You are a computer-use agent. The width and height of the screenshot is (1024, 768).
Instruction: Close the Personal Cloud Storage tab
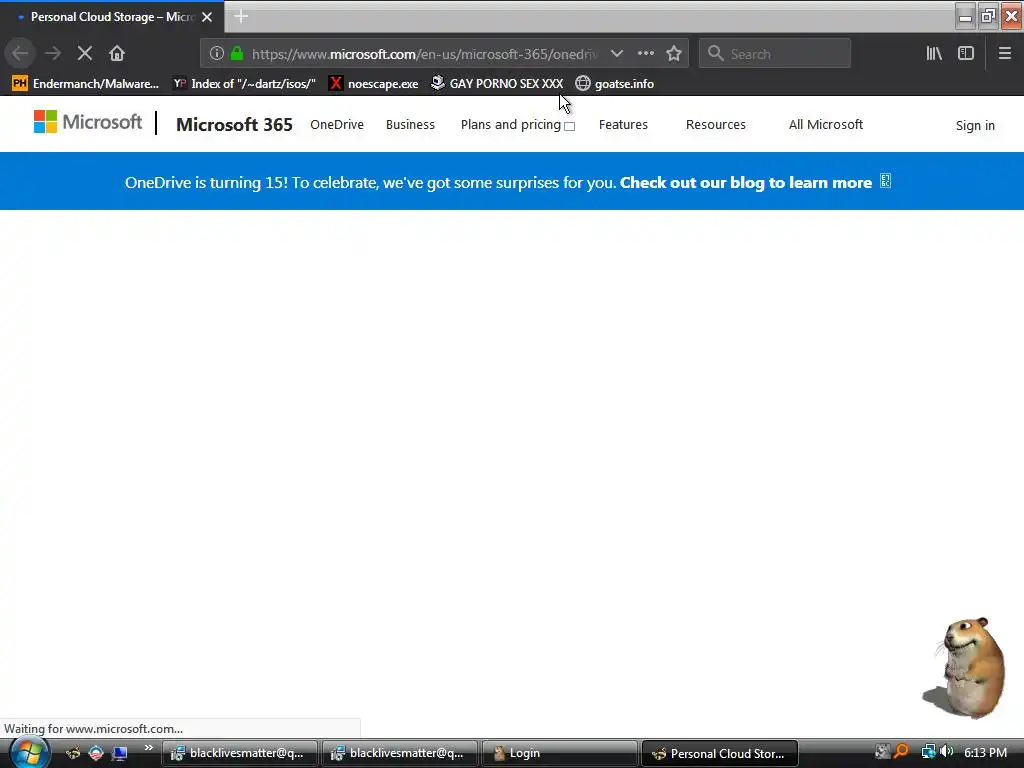point(207,17)
